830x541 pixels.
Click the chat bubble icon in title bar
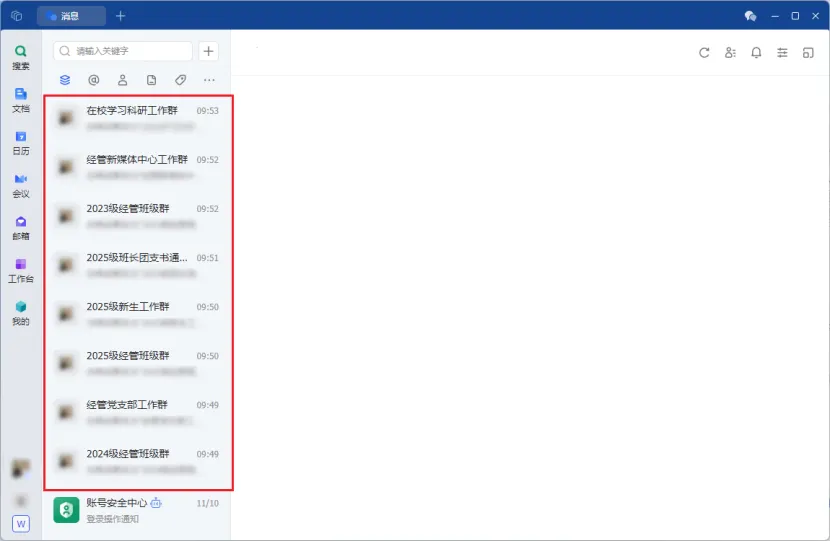pos(750,16)
